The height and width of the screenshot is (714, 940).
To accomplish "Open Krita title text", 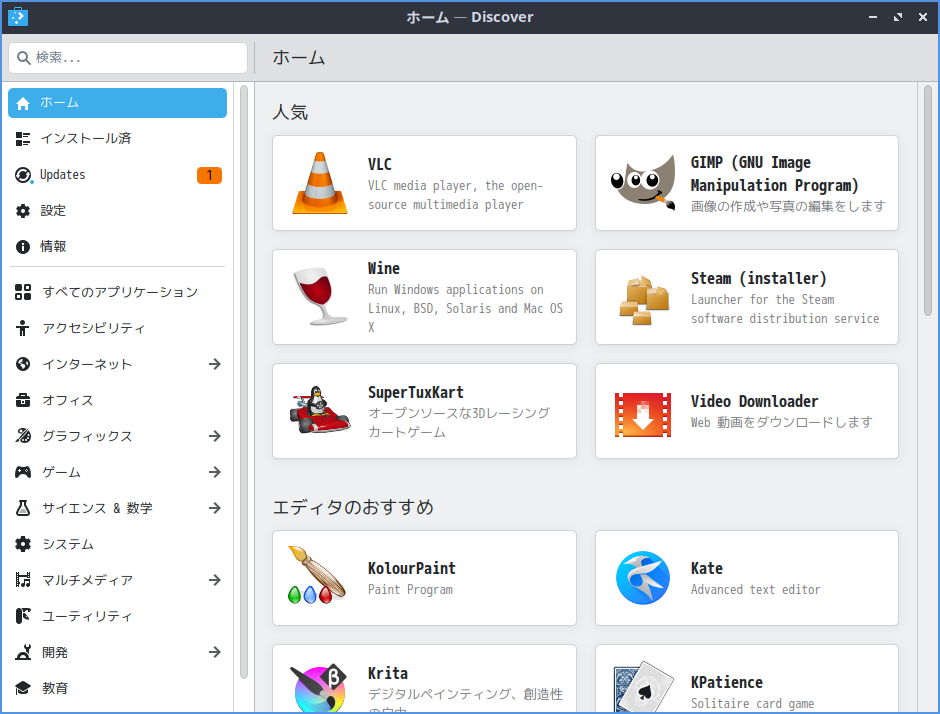I will [x=387, y=673].
